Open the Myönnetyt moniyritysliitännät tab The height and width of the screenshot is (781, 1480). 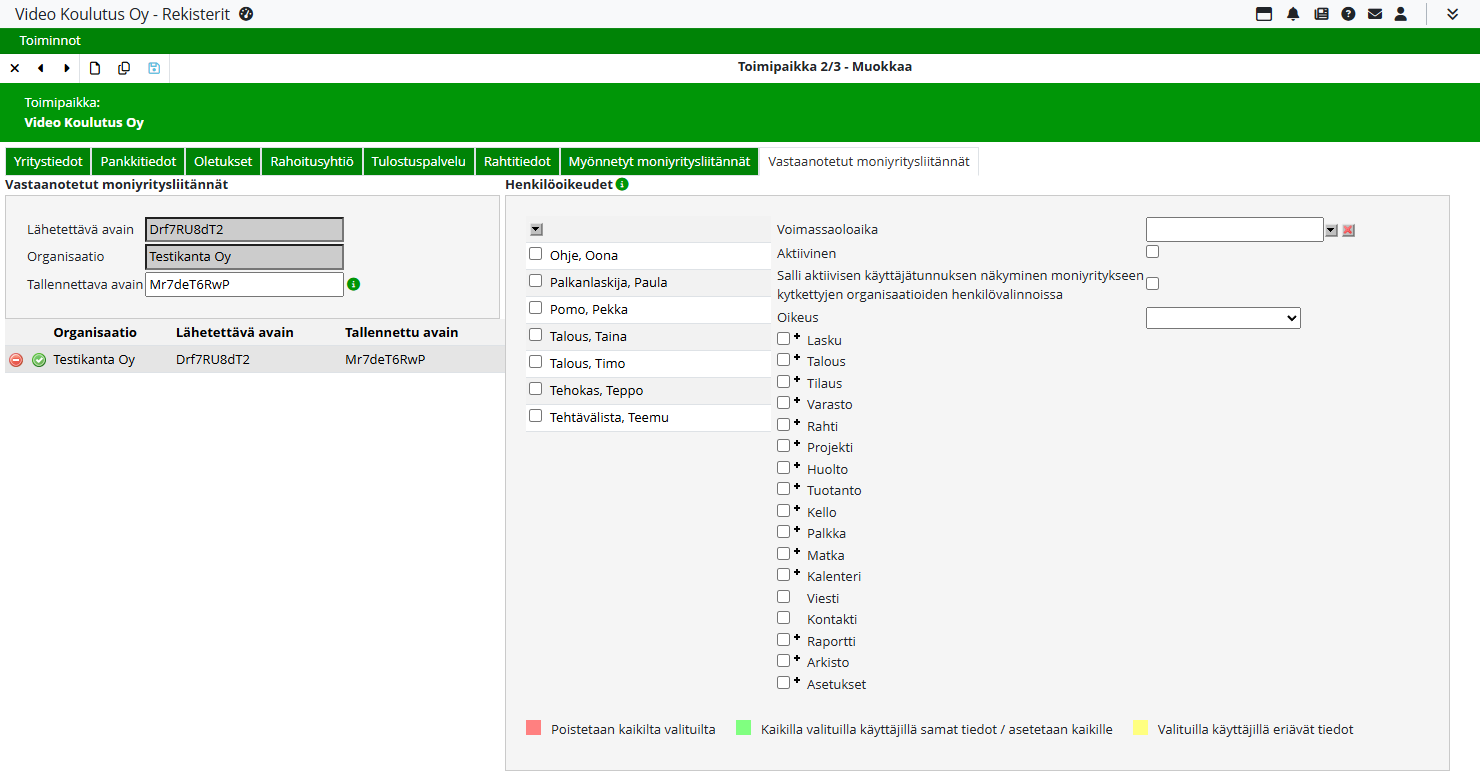[x=658, y=161]
